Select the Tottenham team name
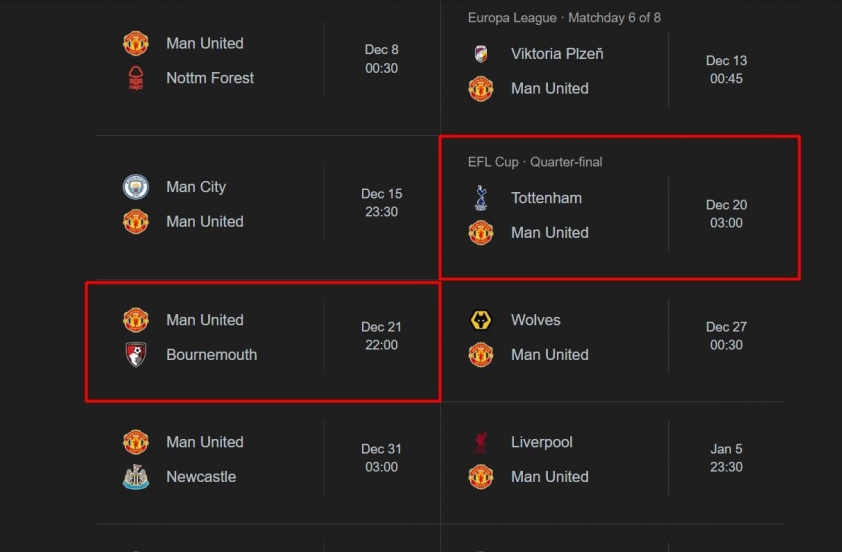Image resolution: width=842 pixels, height=552 pixels. [x=546, y=198]
